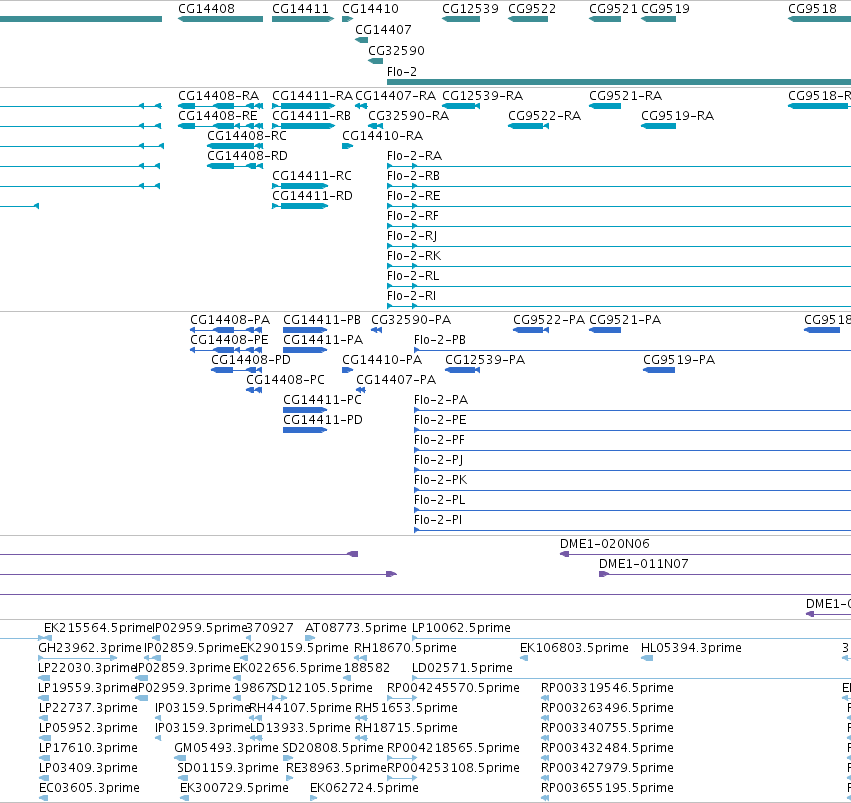The width and height of the screenshot is (851, 803).
Task: Click transcript CG14411-RC label
Action: point(312,176)
